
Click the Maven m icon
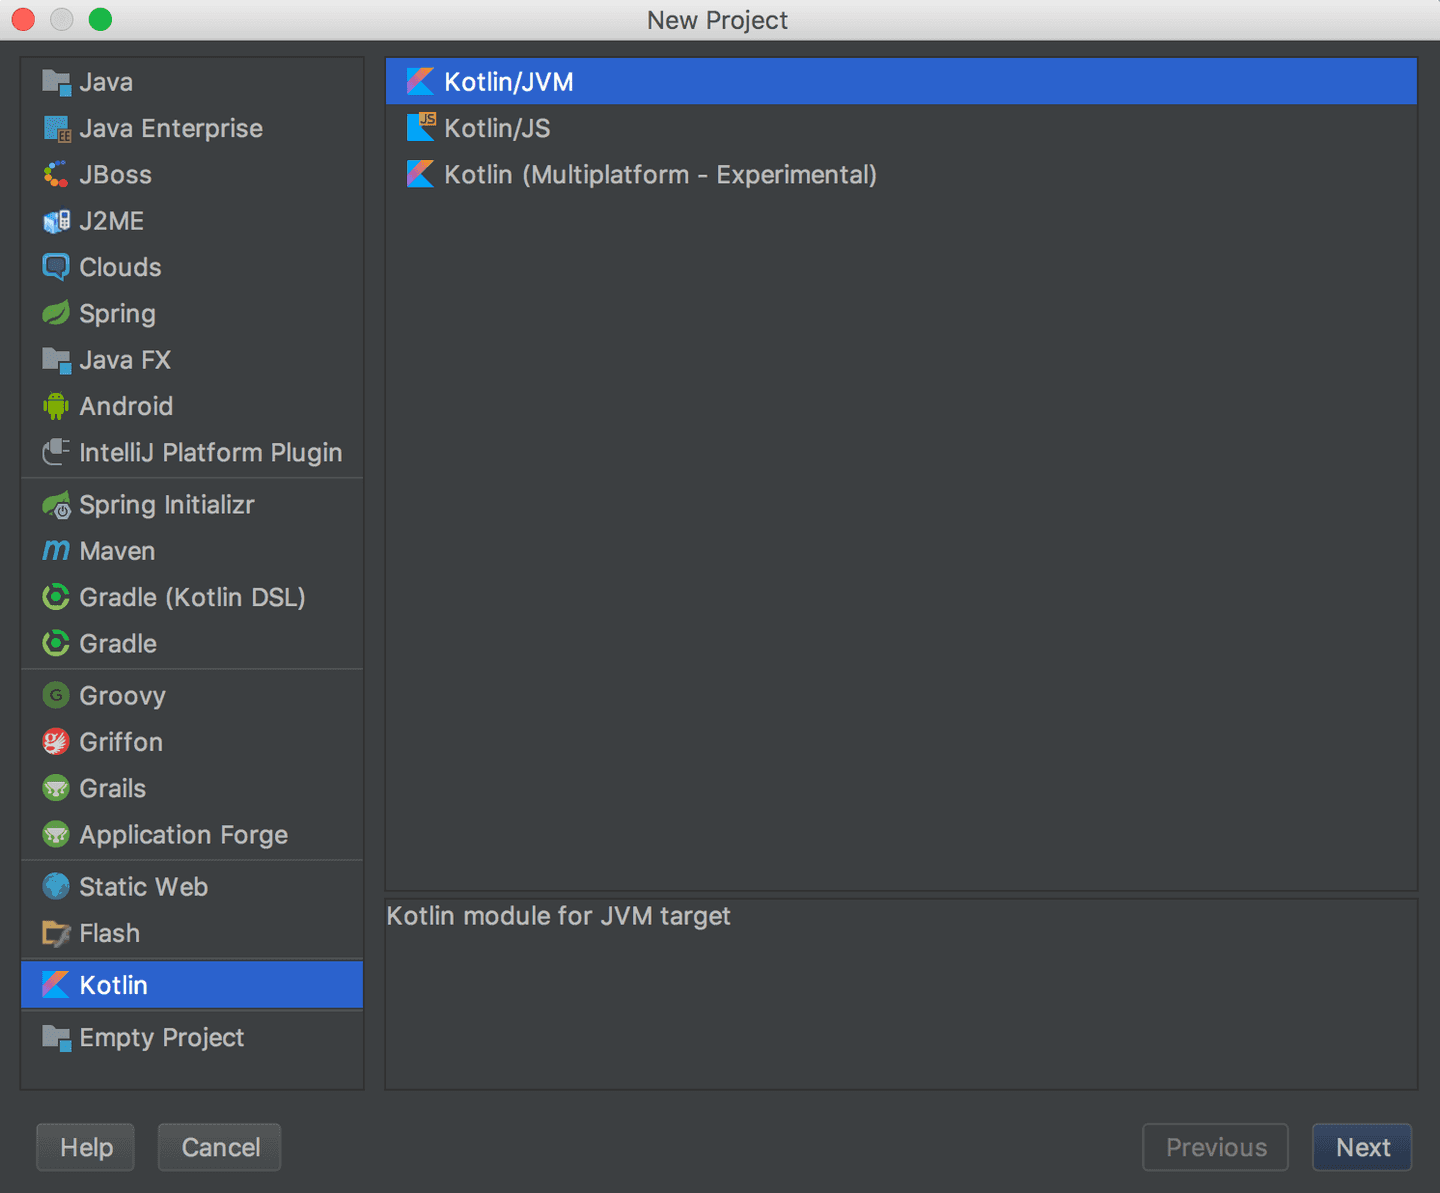pos(56,551)
